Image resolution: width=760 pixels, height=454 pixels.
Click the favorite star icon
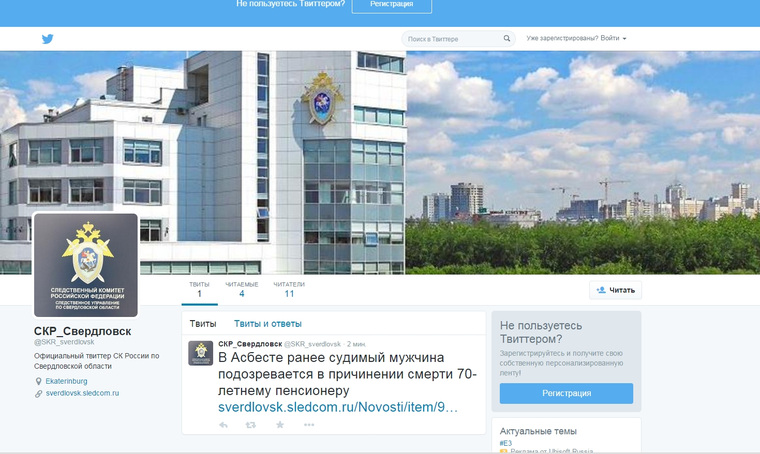point(280,425)
